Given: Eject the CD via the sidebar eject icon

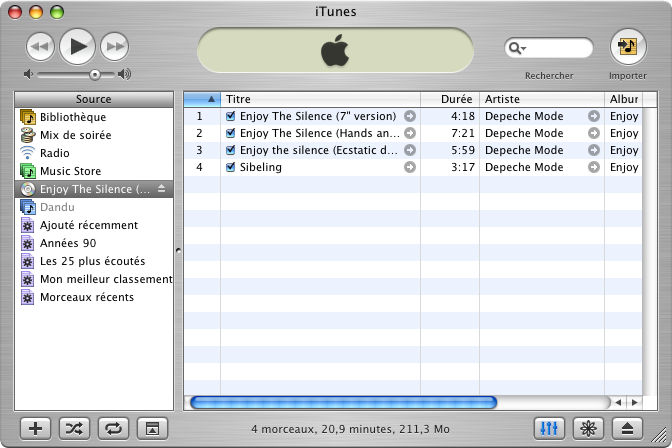Looking at the screenshot, I should pos(161,189).
